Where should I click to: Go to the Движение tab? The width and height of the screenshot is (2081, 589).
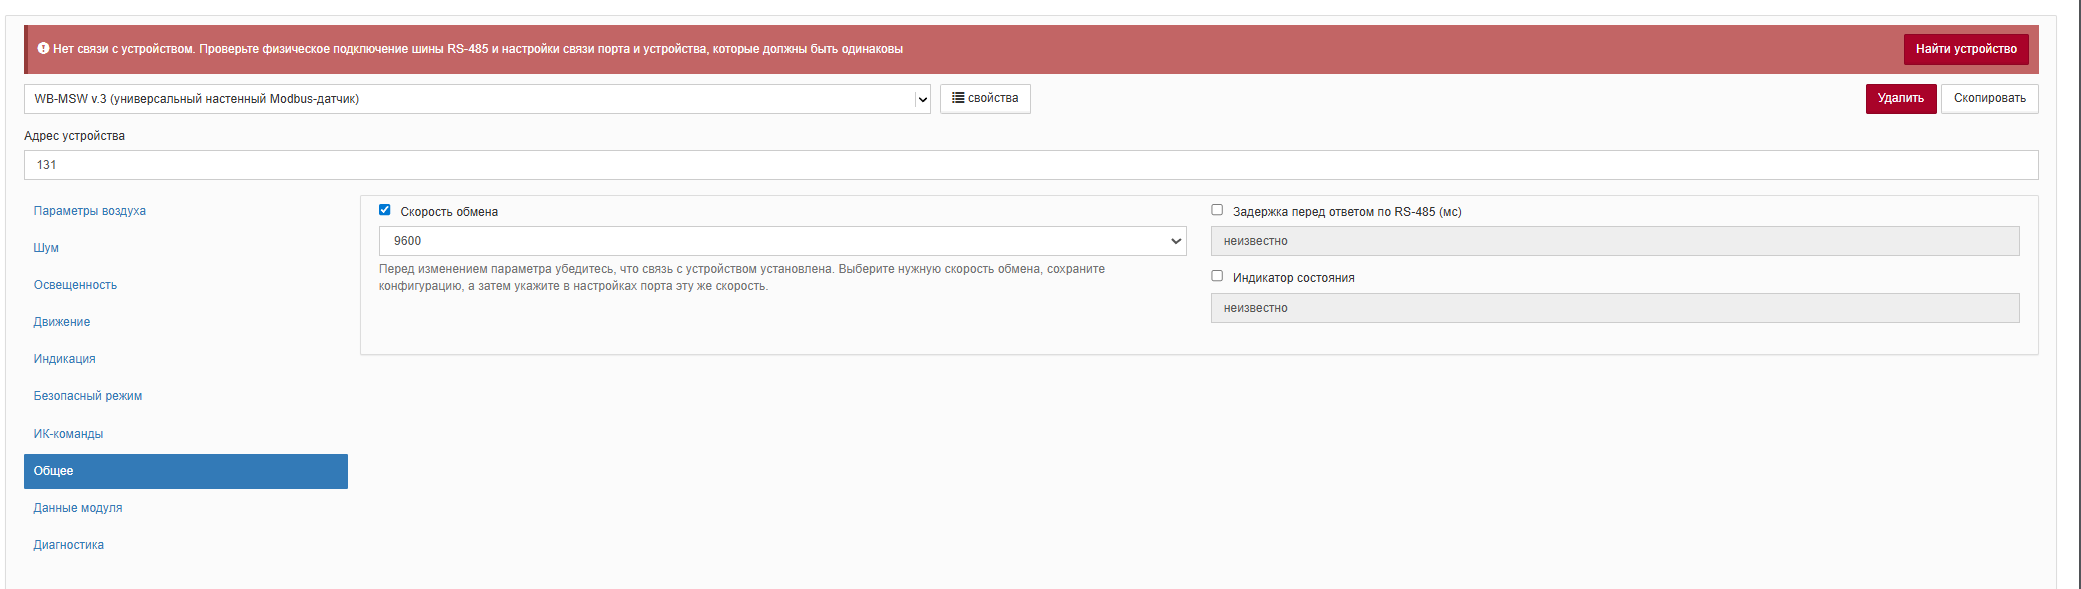tap(62, 322)
